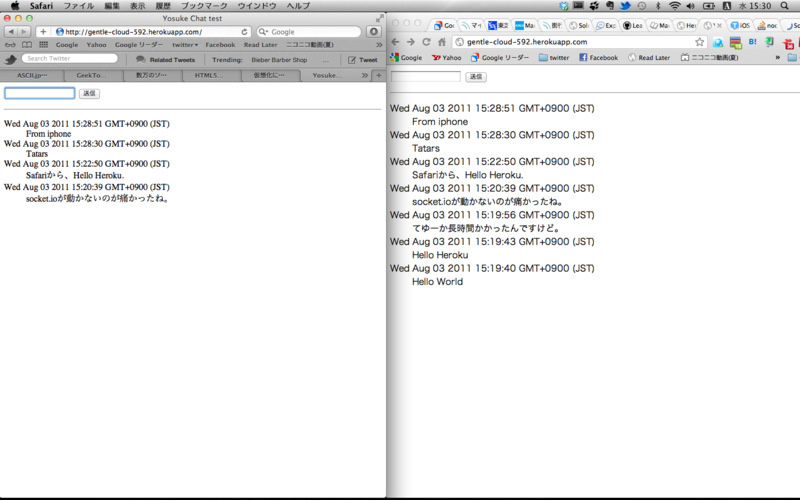Switch to the HTML5... tab in Safari
800x500 pixels.
coord(209,76)
